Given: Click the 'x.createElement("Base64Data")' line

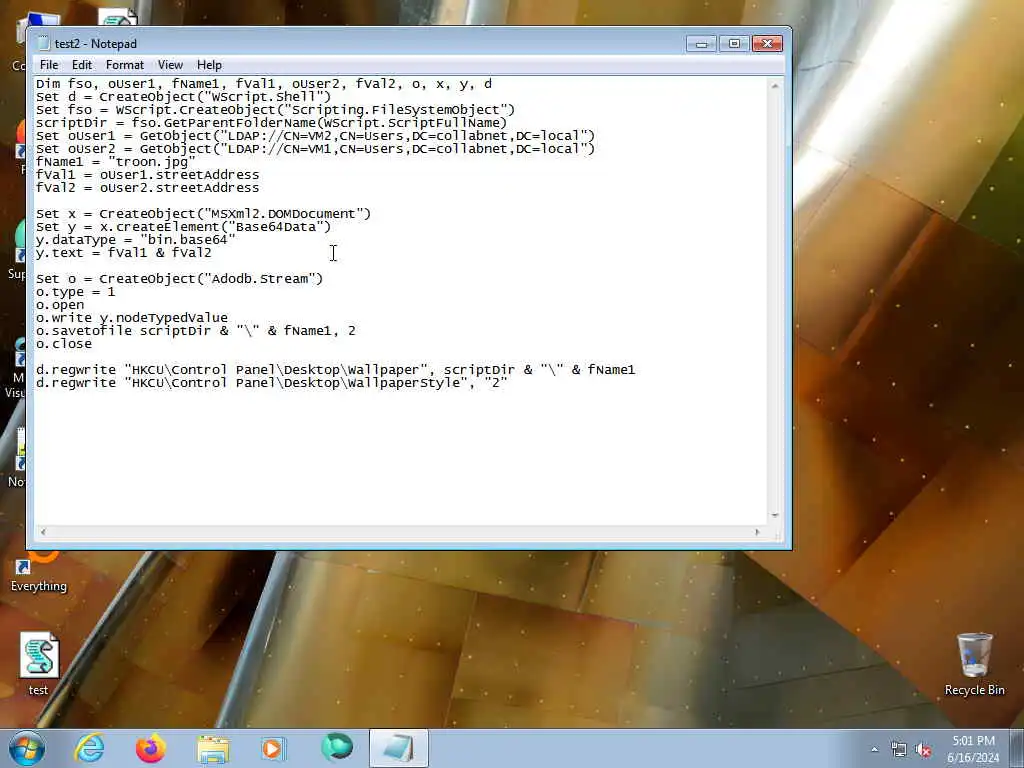Looking at the screenshot, I should tap(184, 227).
